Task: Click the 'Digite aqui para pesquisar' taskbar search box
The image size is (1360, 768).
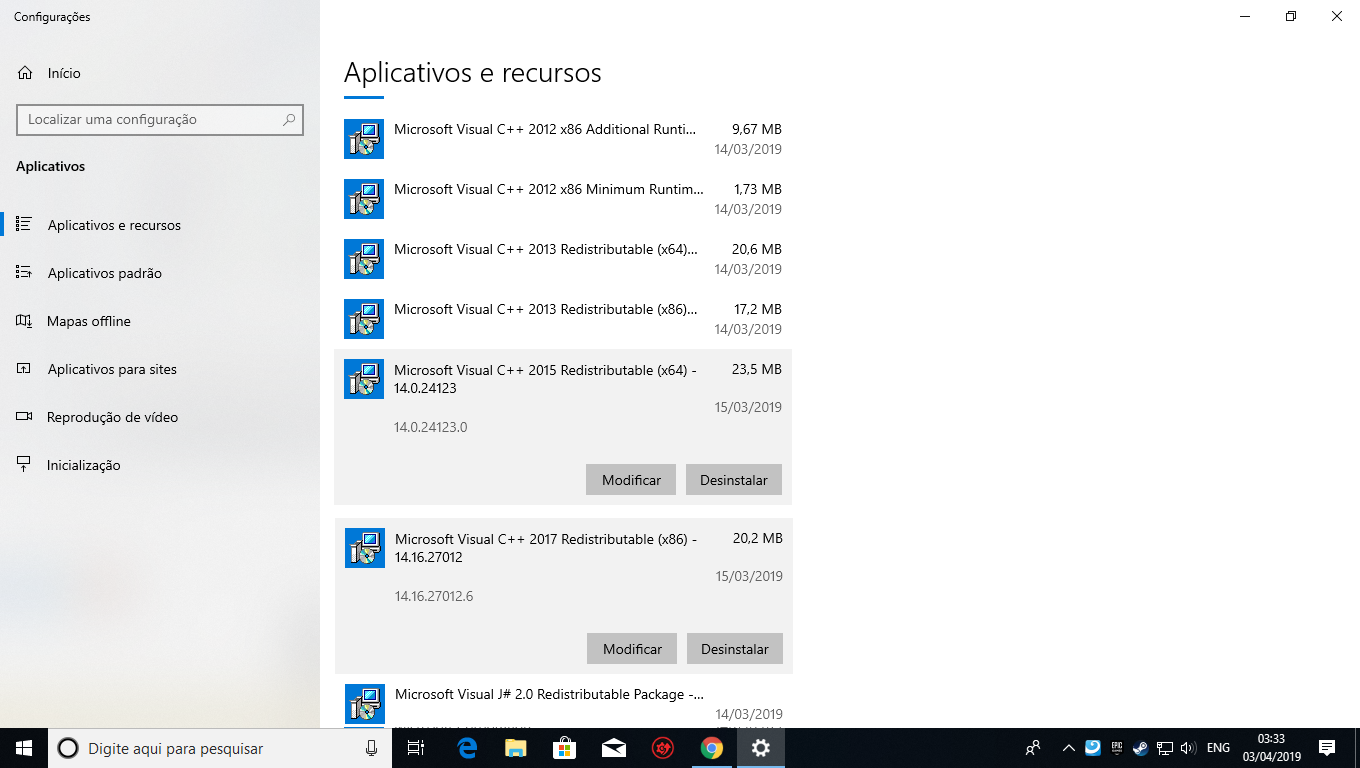Action: click(220, 748)
